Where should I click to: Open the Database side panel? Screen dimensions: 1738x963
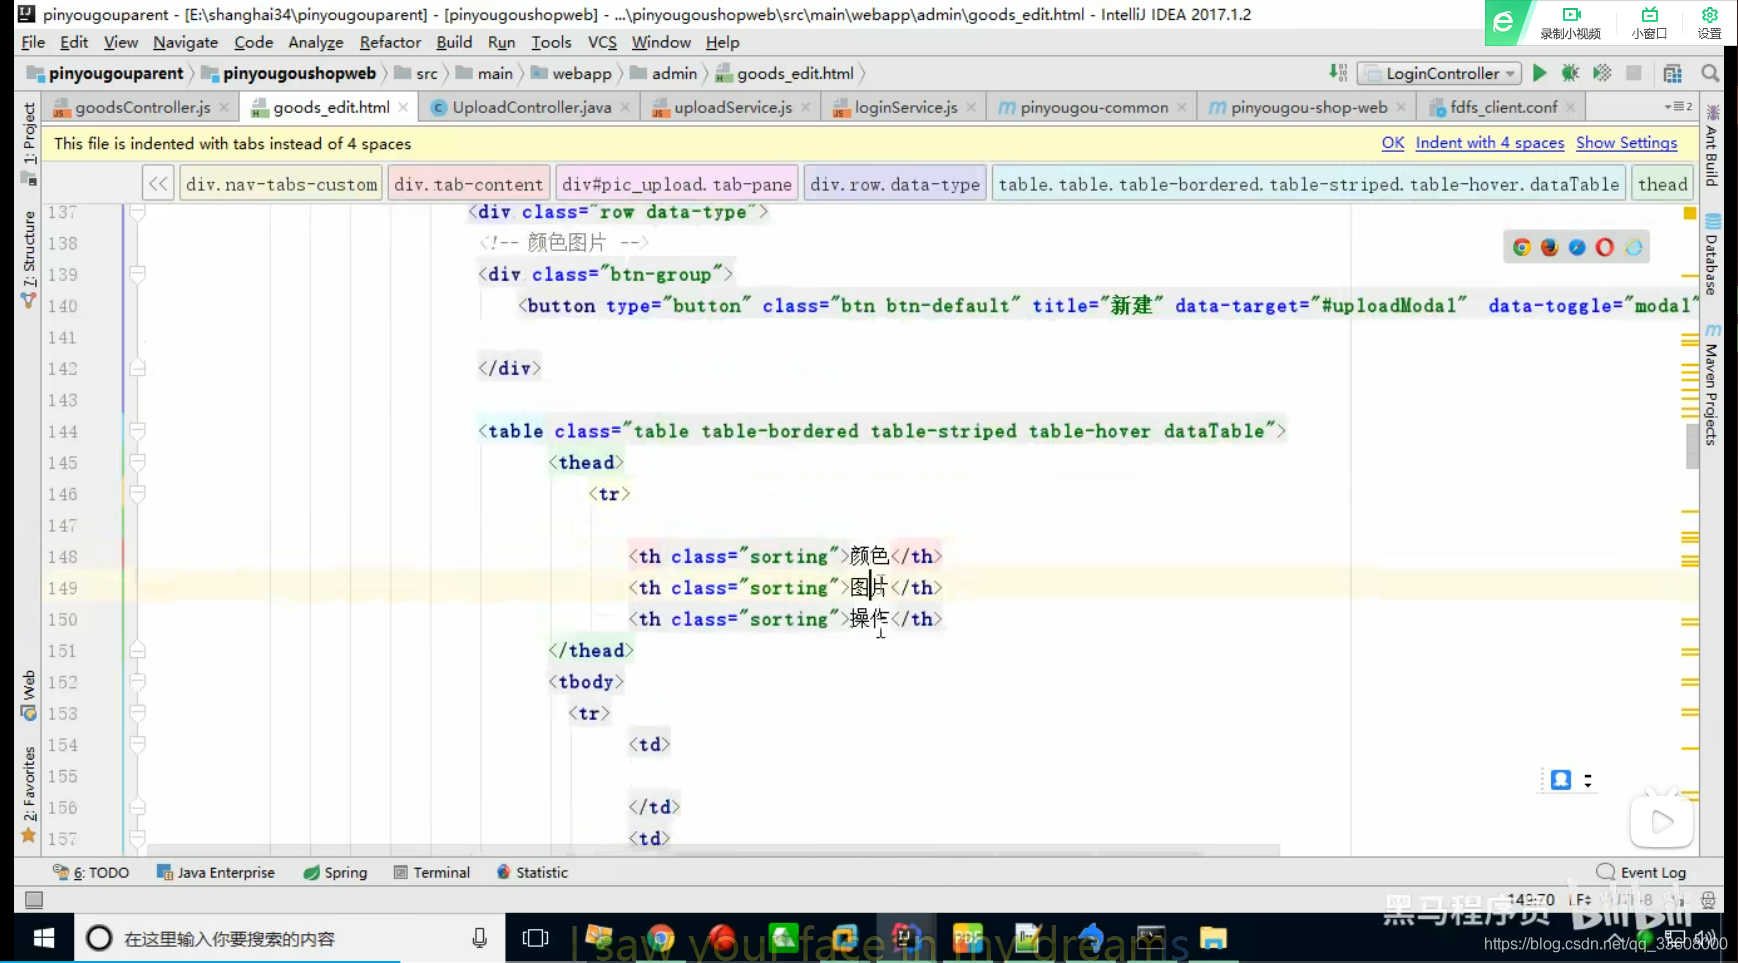pos(1712,255)
